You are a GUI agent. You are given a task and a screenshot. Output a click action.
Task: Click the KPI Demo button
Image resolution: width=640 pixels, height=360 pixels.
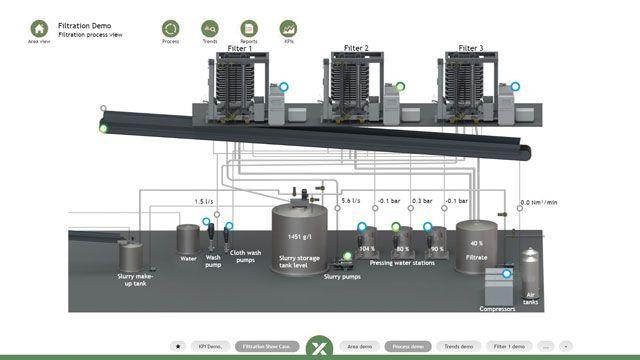click(210, 346)
